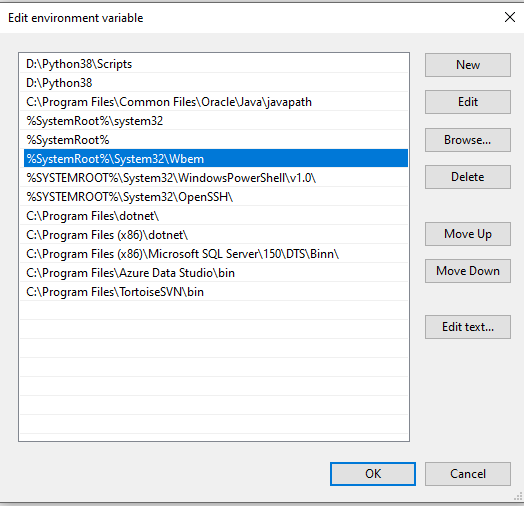Click the New button
The image size is (524, 506).
point(468,65)
